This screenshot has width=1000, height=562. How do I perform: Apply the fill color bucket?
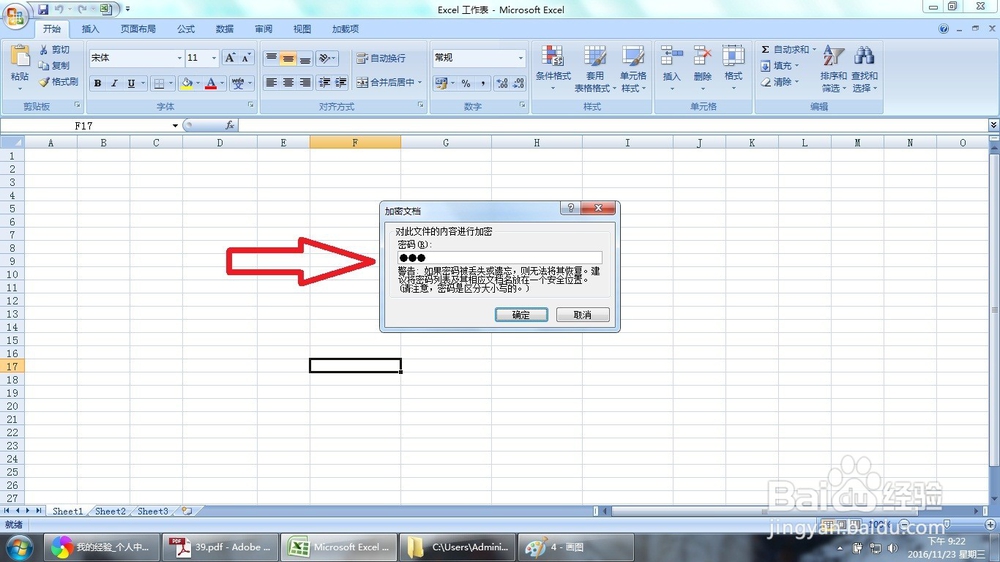coord(186,83)
